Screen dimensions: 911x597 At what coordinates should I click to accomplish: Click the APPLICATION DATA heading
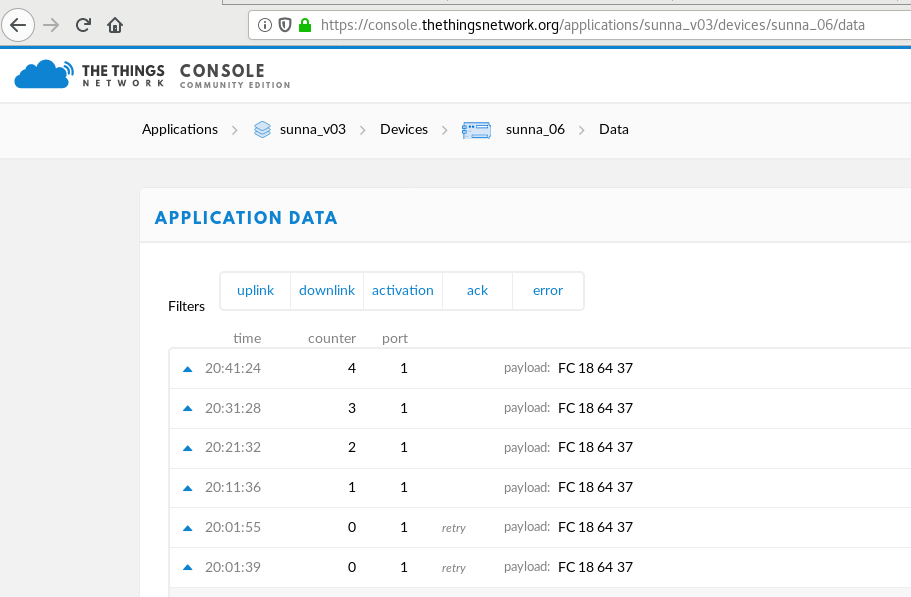coord(246,218)
